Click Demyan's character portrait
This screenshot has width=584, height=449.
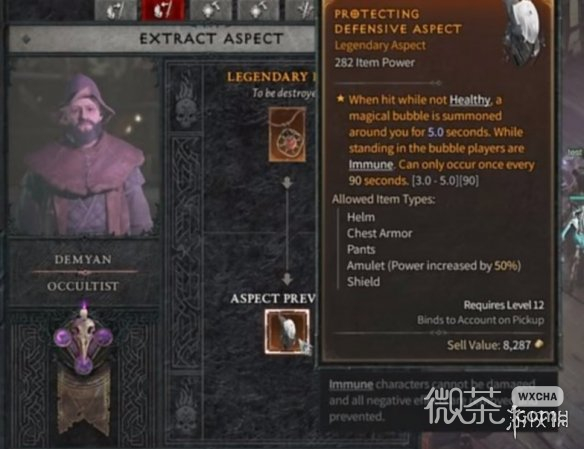coord(83,147)
